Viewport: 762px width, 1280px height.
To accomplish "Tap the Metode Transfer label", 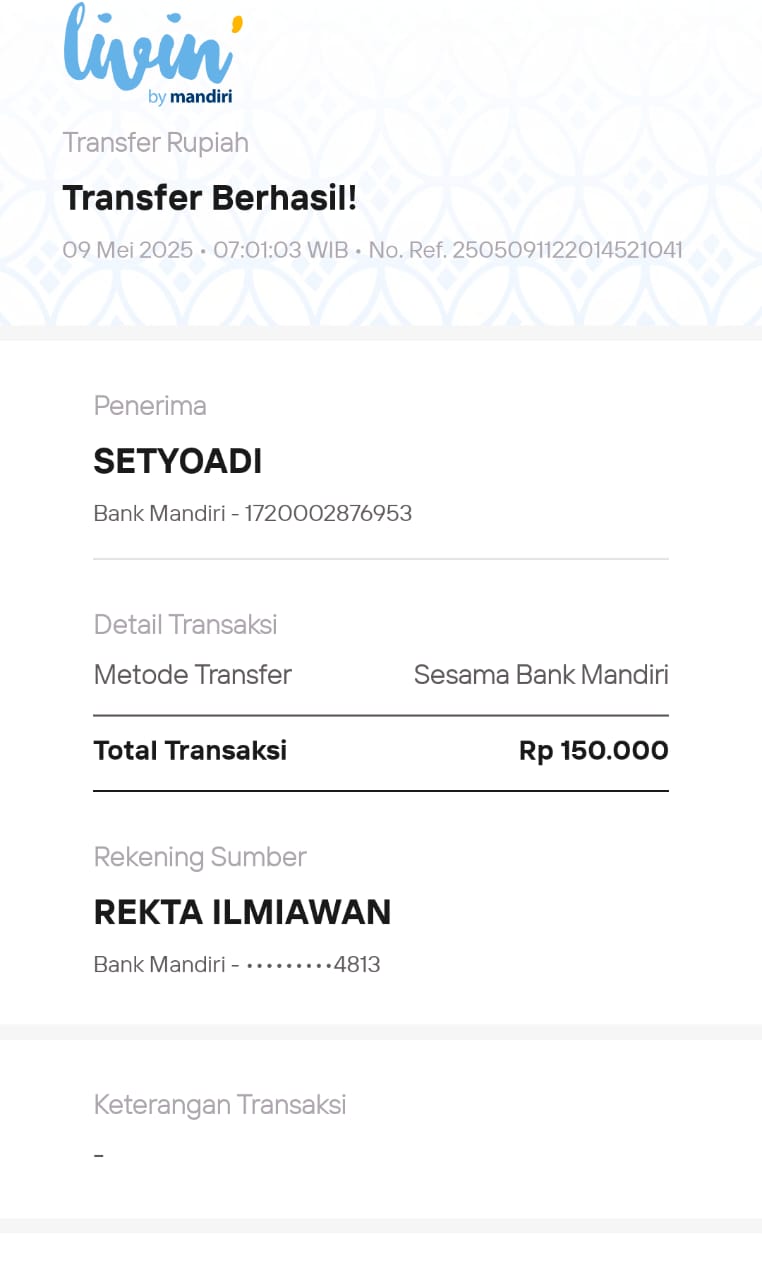I will click(192, 675).
